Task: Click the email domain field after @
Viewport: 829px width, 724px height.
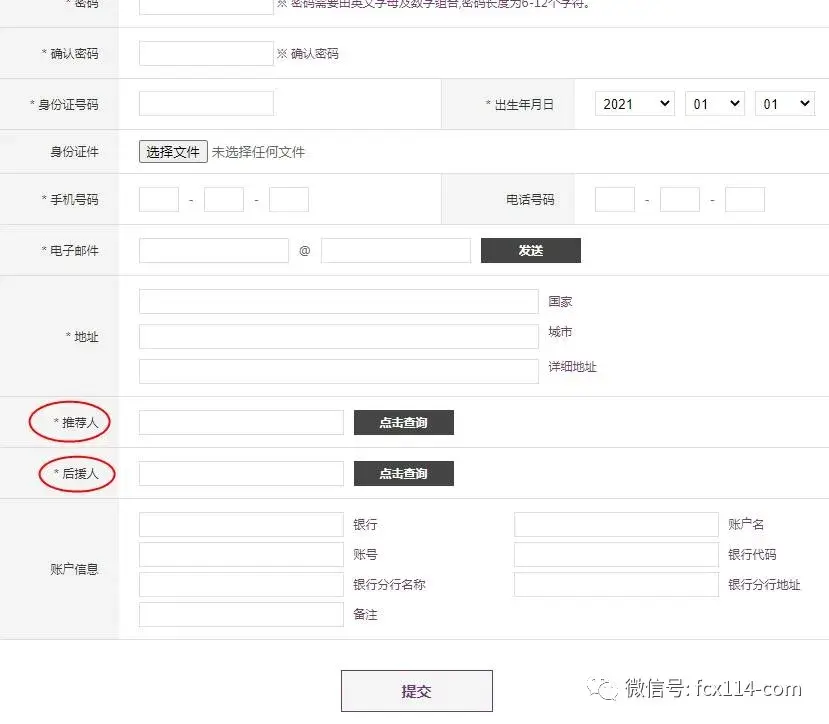Action: coord(395,251)
